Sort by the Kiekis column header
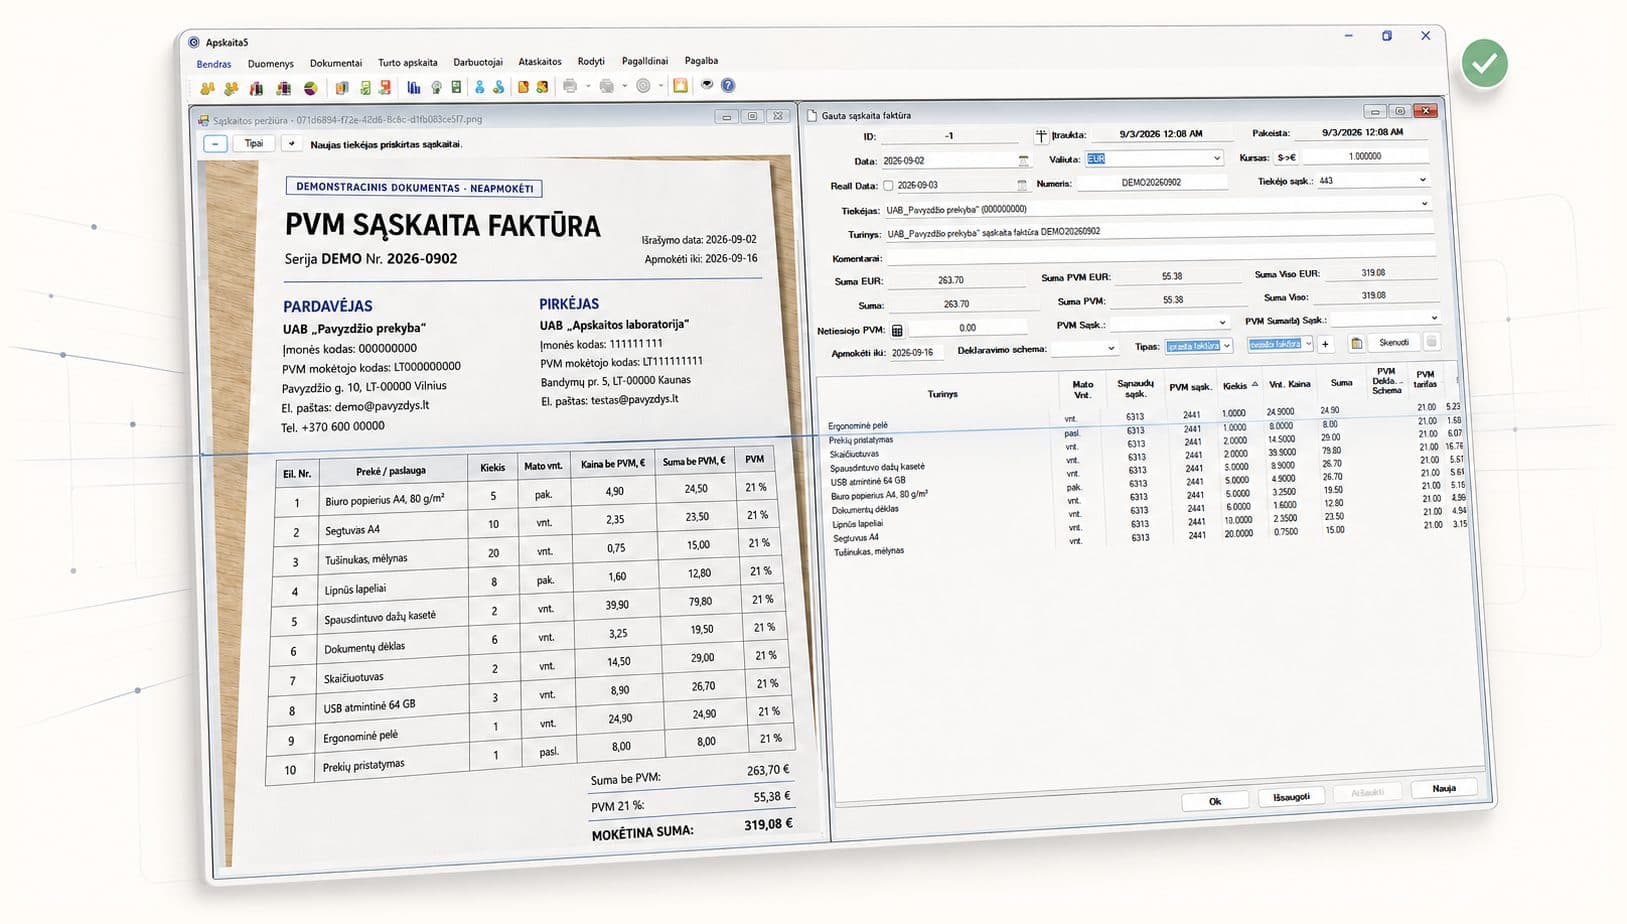This screenshot has width=1627, height=924. [x=1239, y=386]
